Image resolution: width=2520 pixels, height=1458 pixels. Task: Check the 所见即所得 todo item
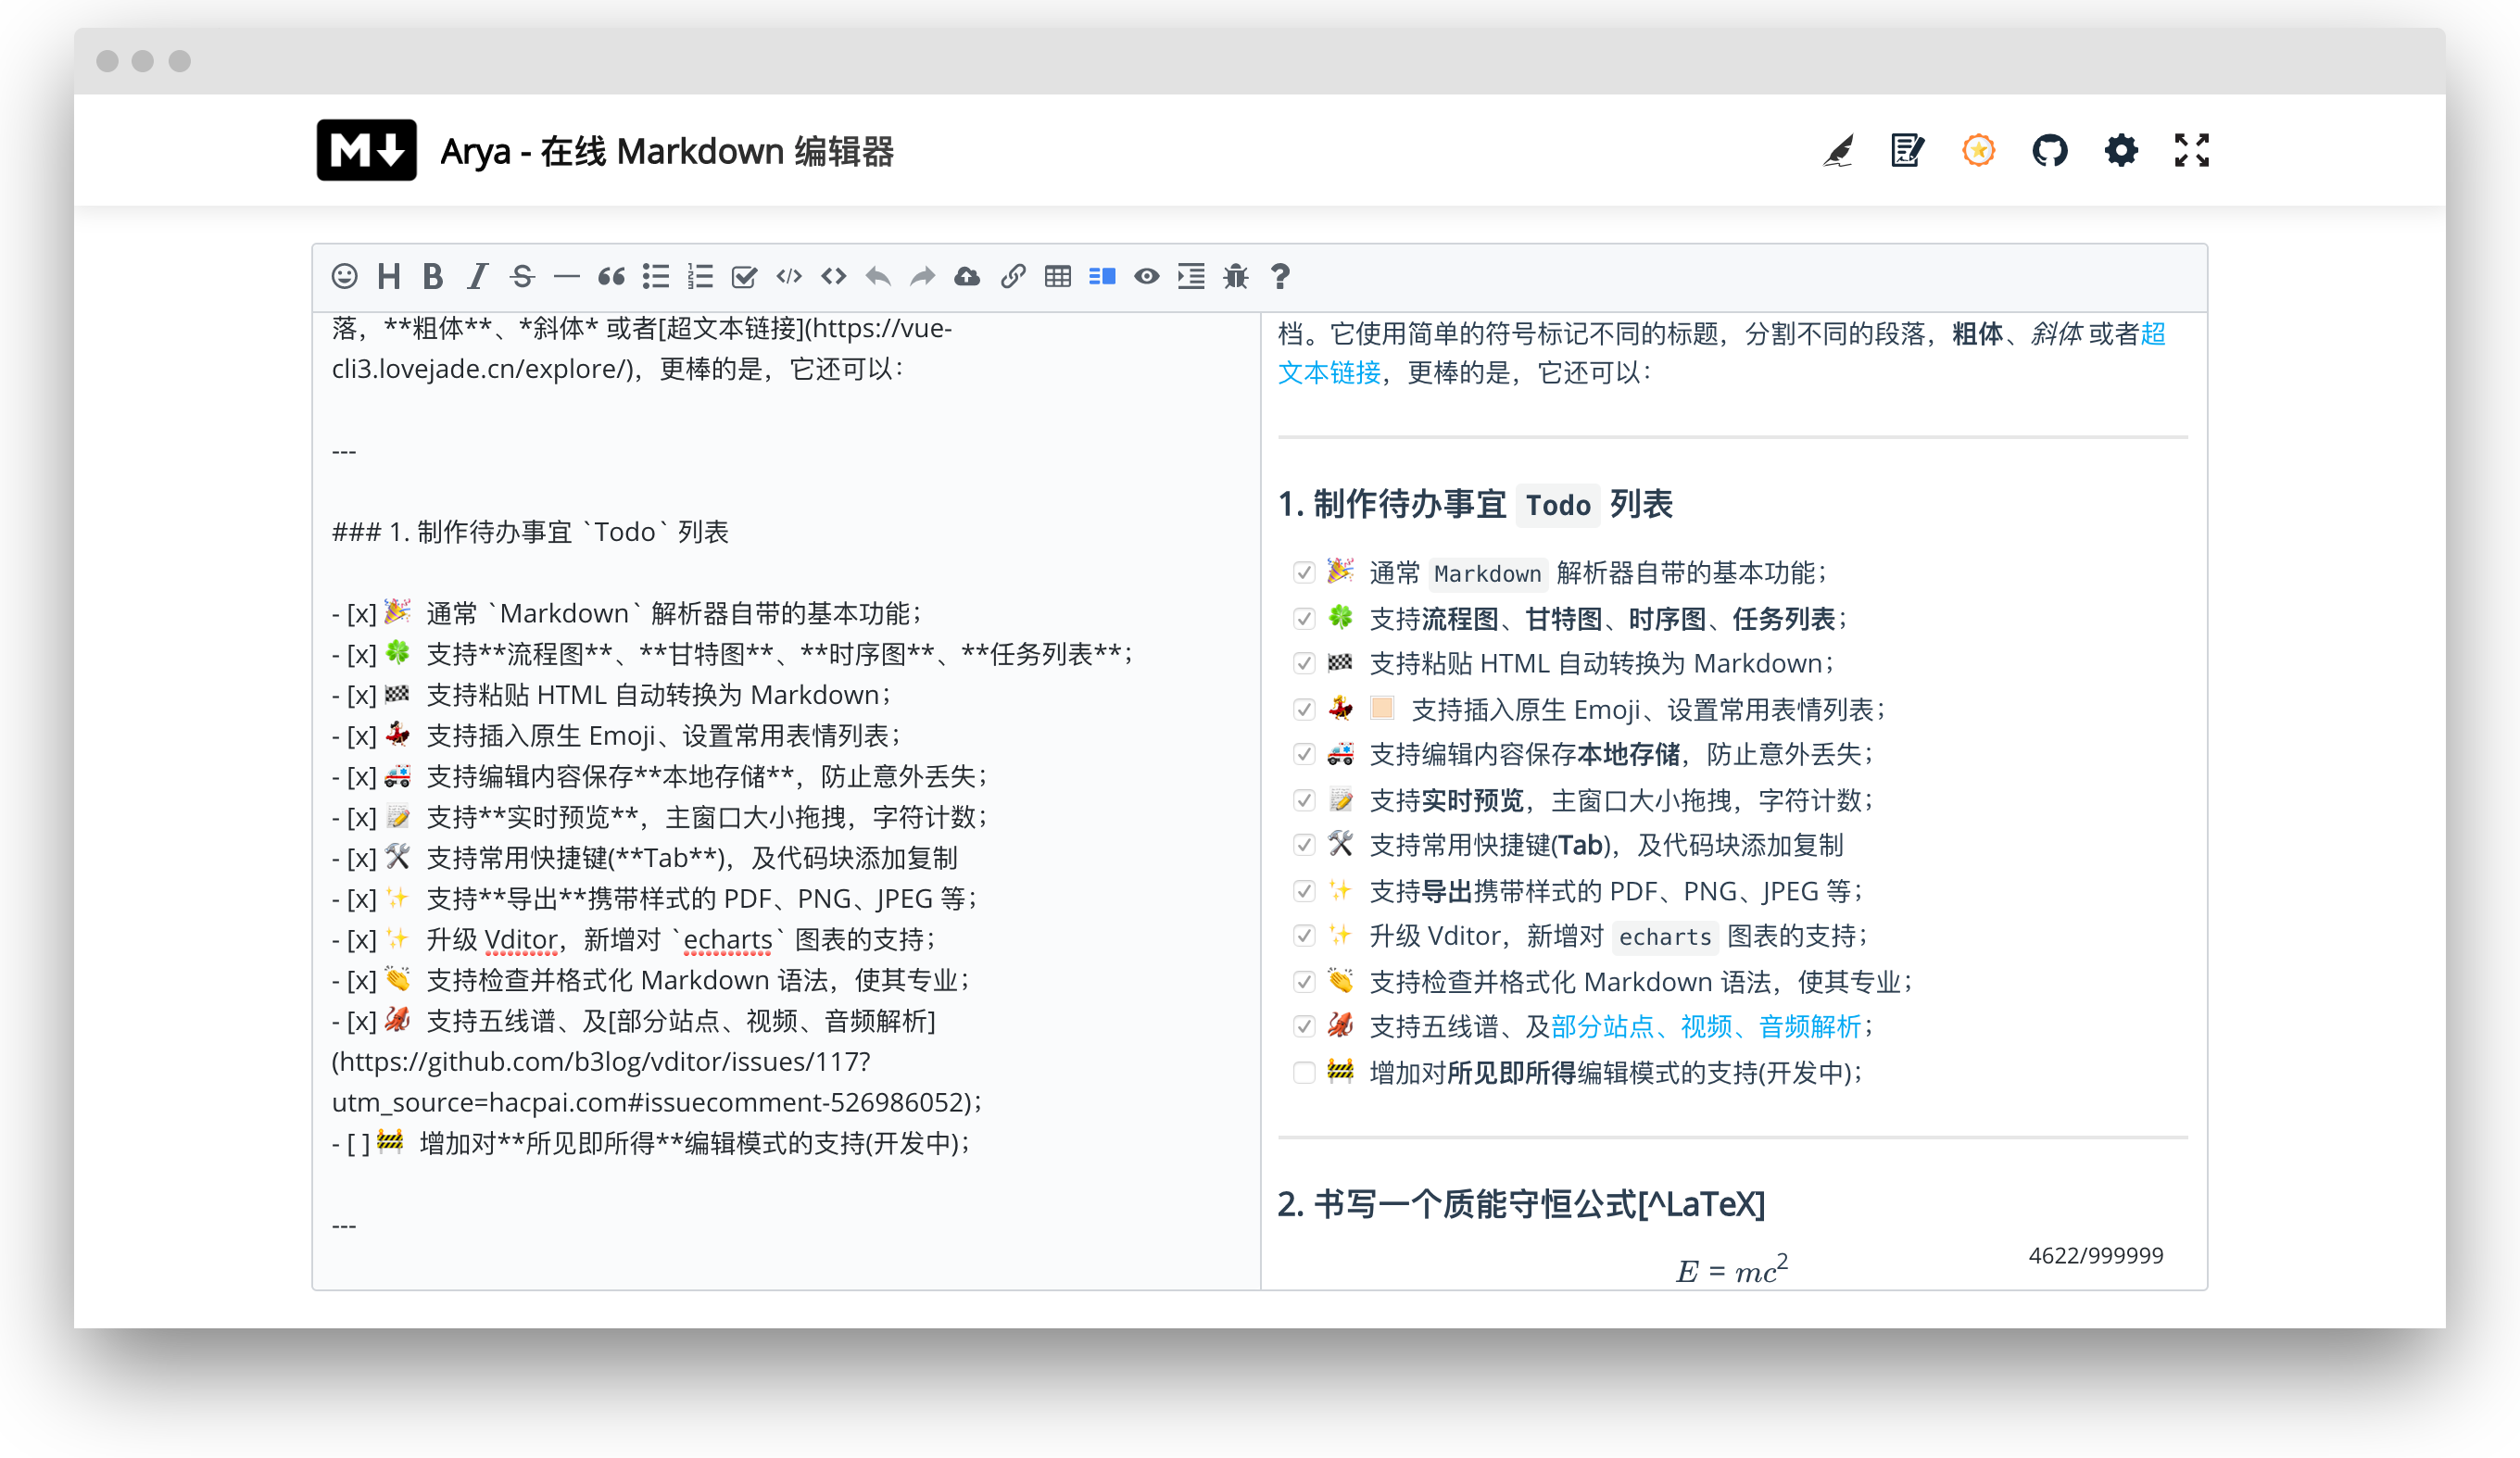[x=1304, y=1073]
